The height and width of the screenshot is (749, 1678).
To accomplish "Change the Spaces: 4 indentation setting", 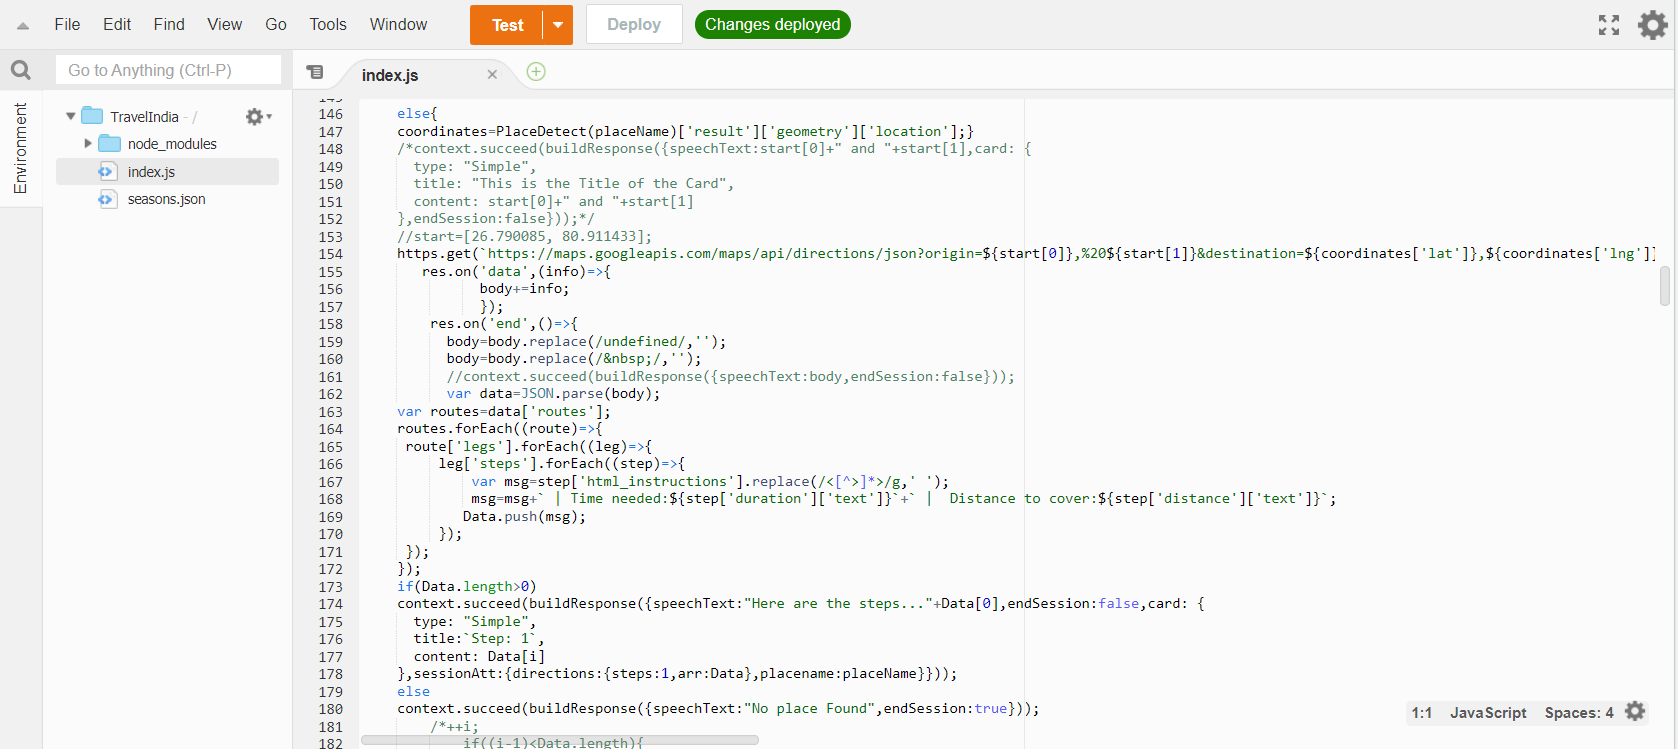I will coord(1579,712).
